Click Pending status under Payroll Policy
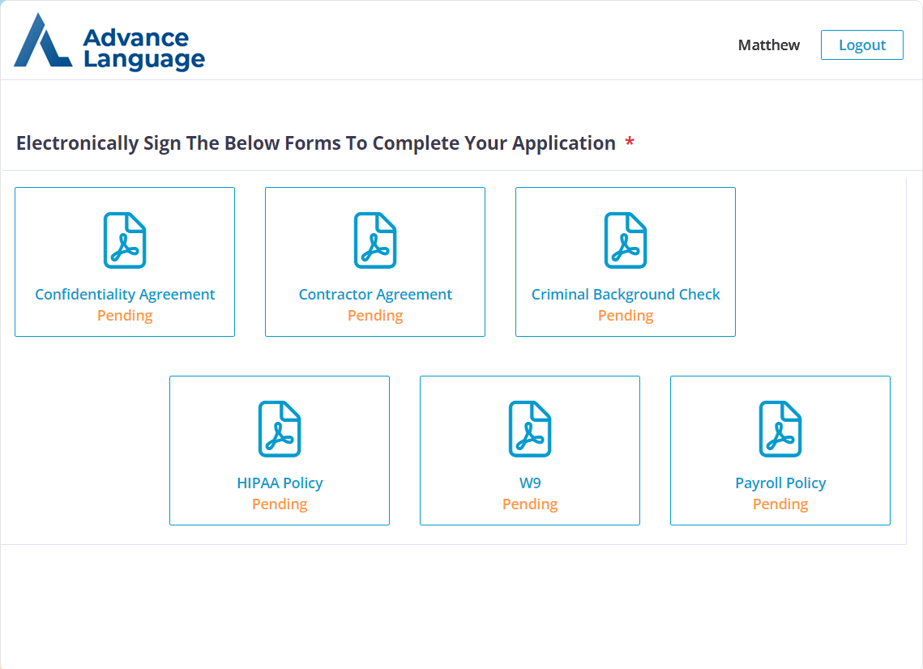Viewport: 923px width, 669px height. 780,505
